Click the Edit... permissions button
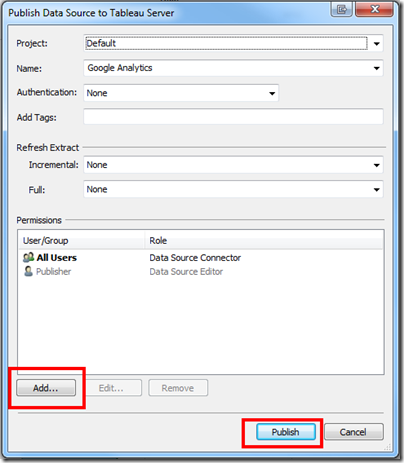Screen dimensions: 404x463 tap(111, 388)
